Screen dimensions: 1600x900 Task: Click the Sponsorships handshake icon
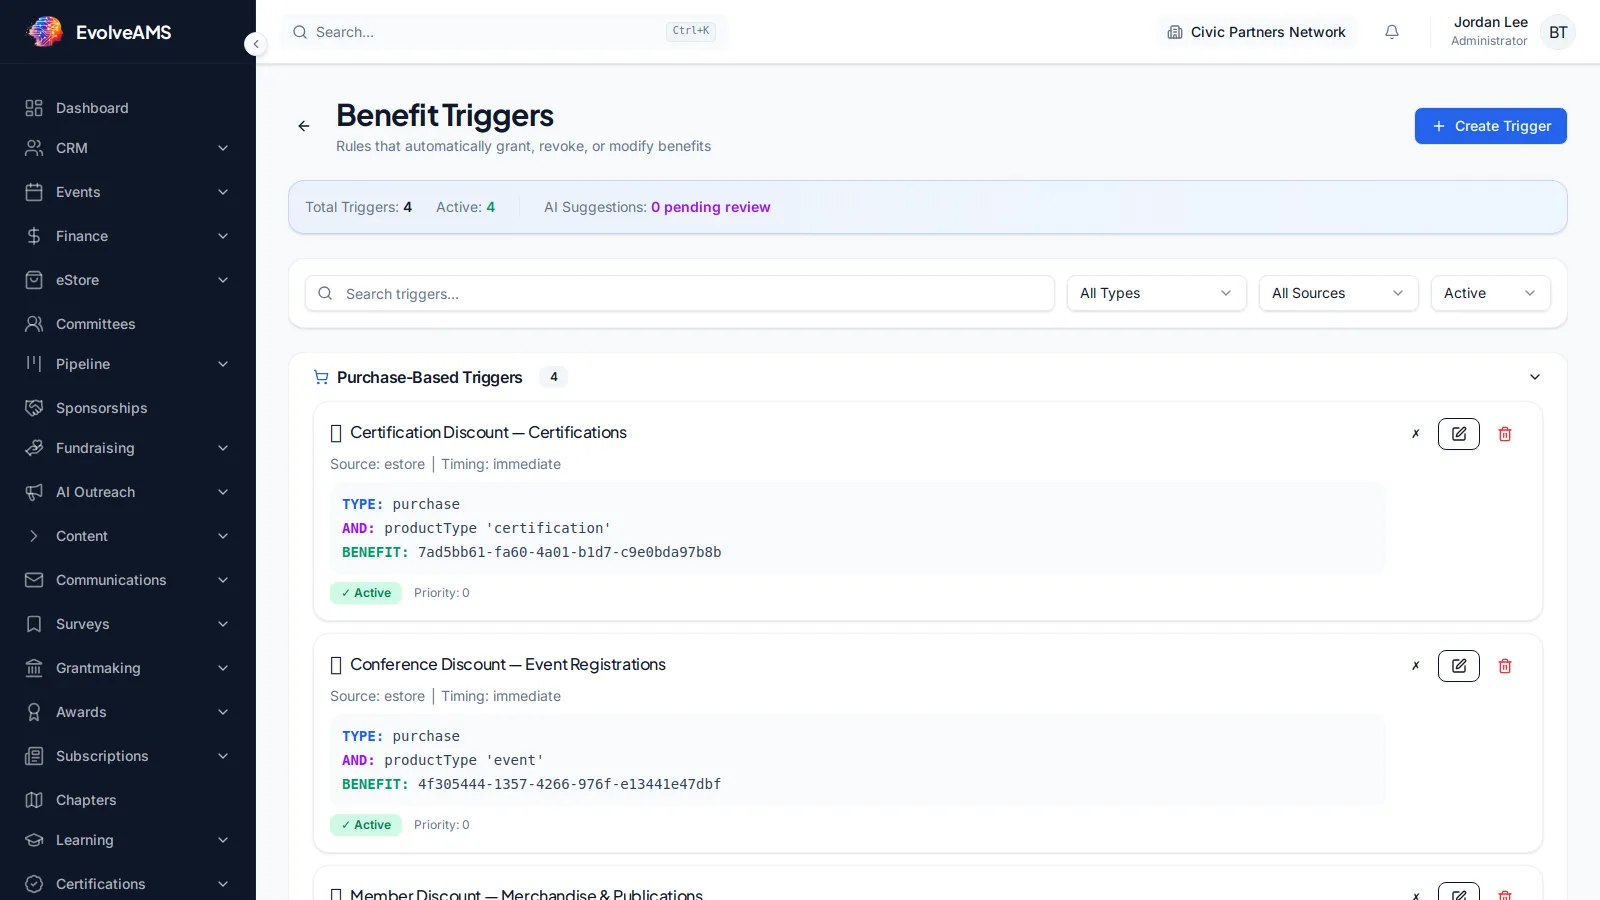(34, 408)
